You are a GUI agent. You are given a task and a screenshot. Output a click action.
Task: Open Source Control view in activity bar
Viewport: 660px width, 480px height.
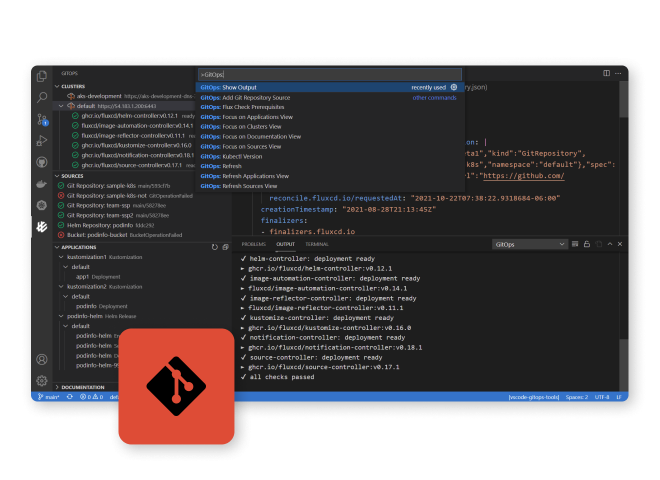pyautogui.click(x=42, y=119)
